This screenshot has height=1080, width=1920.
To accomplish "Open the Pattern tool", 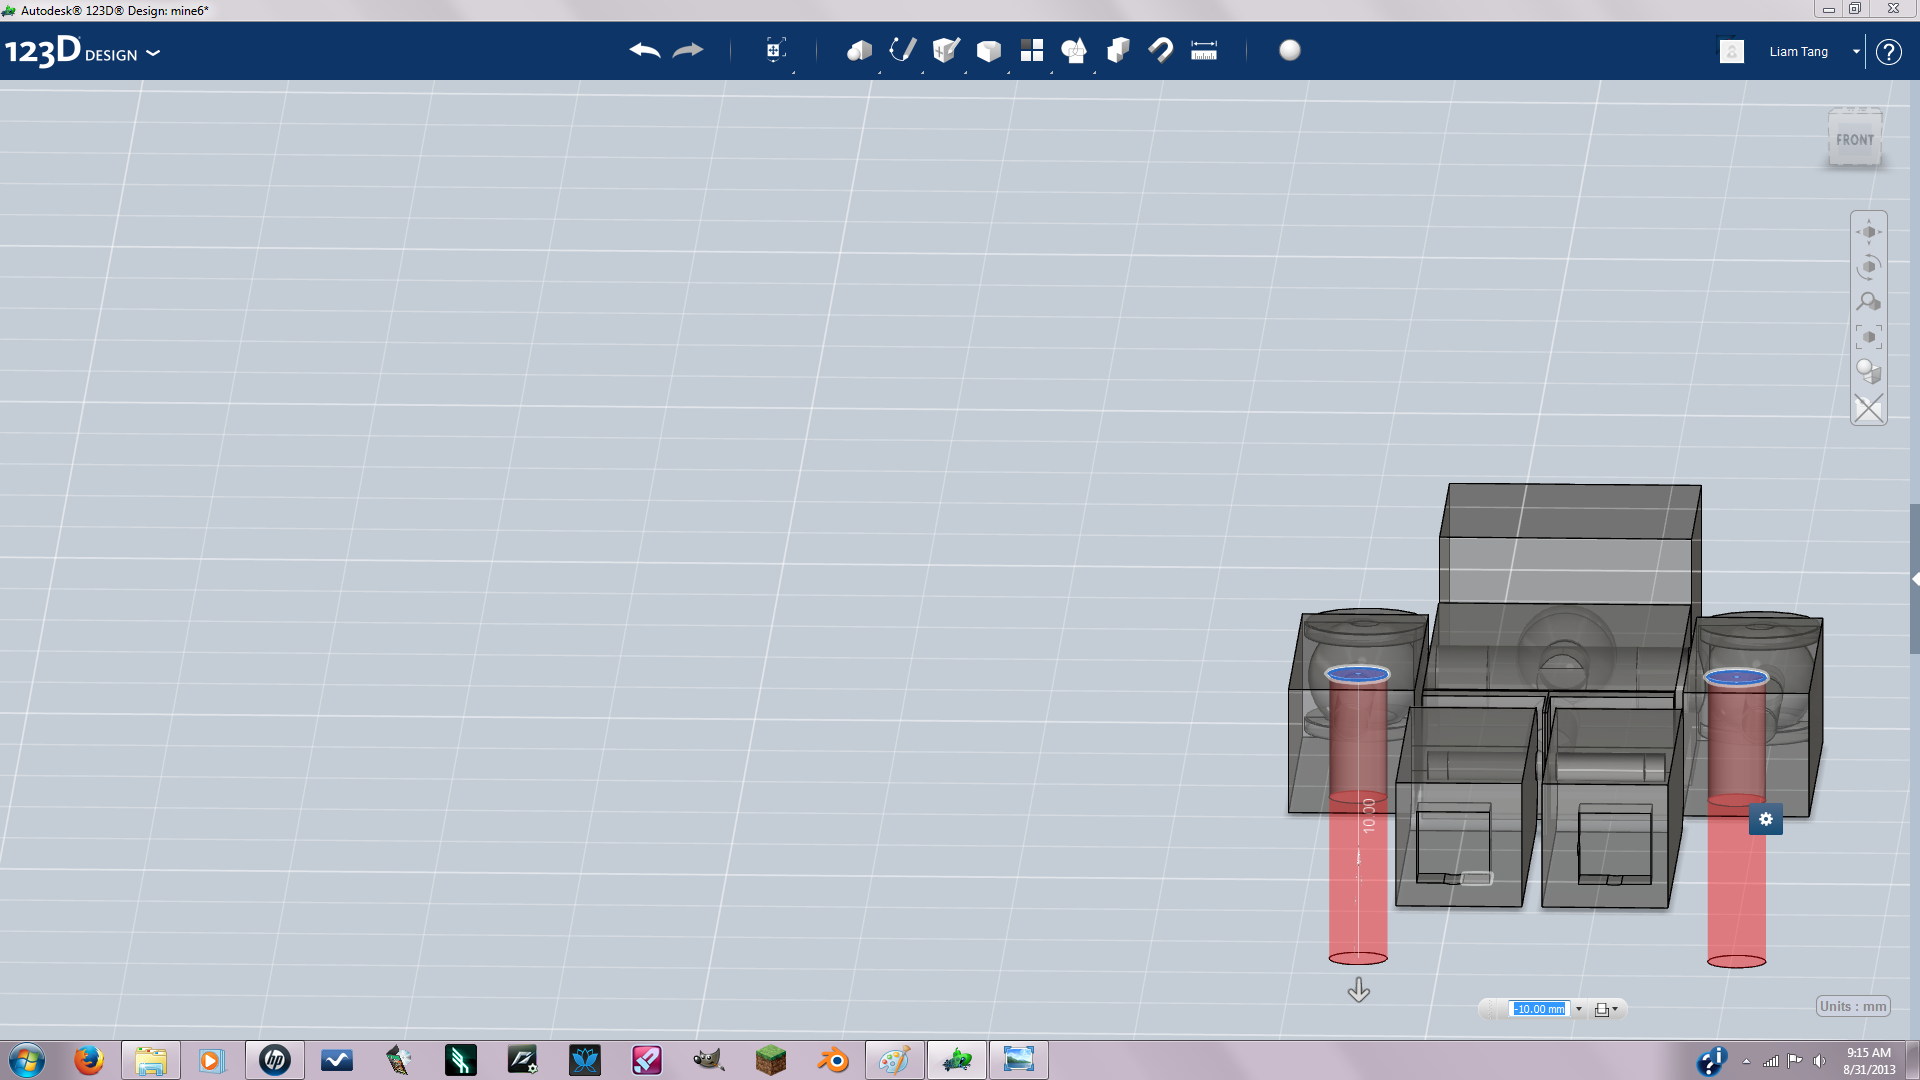I will point(1031,50).
